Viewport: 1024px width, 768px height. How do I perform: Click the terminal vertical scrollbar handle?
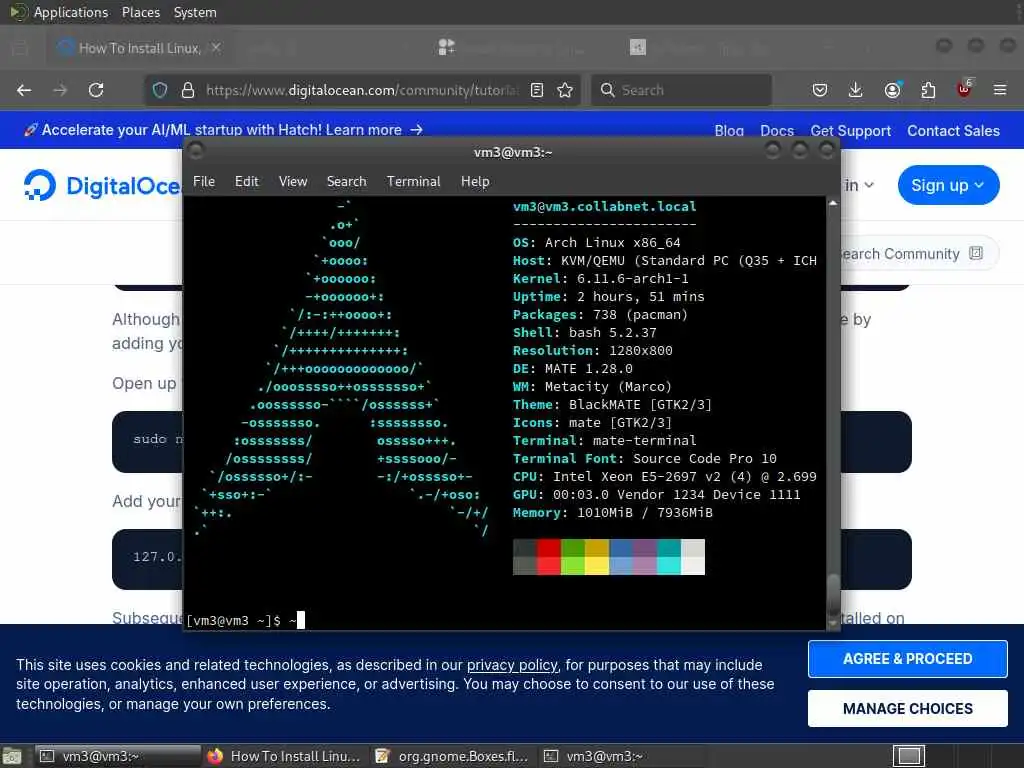[833, 596]
